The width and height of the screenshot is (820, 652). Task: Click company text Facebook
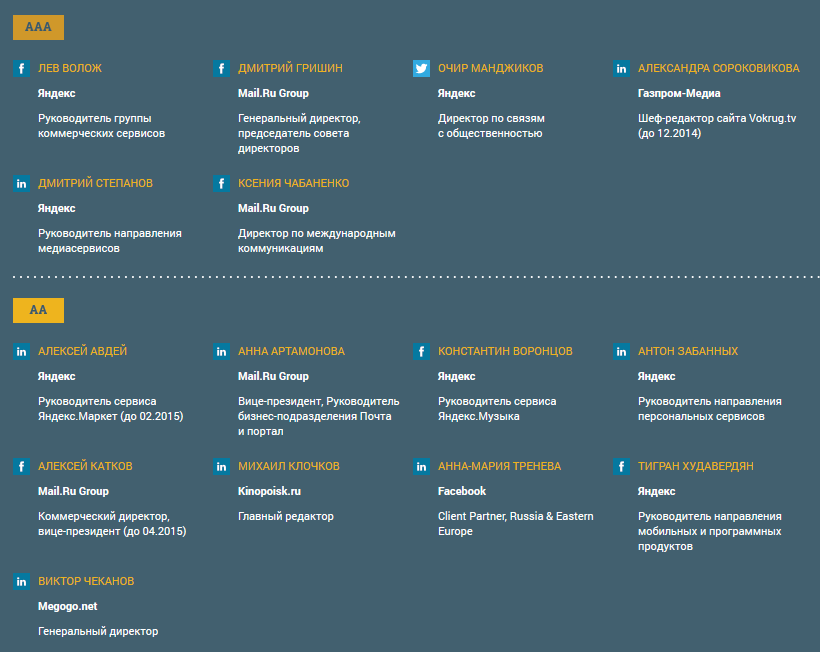point(462,491)
